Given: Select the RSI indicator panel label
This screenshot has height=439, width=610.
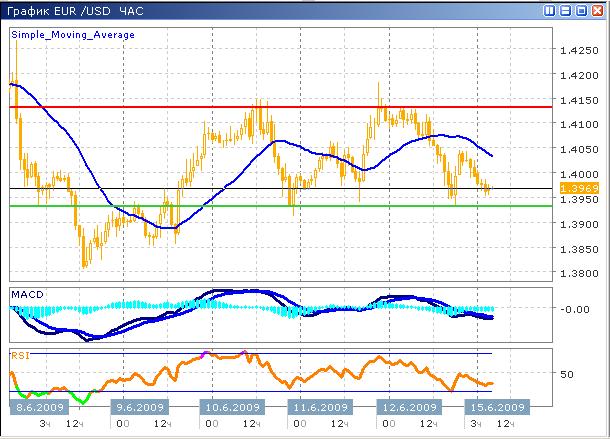Looking at the screenshot, I should 20,354.
